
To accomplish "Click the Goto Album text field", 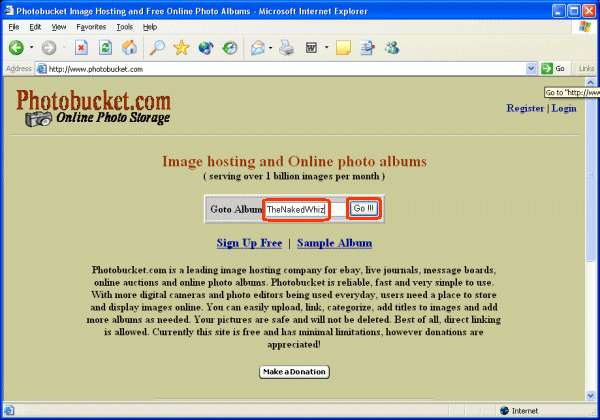I will point(306,209).
